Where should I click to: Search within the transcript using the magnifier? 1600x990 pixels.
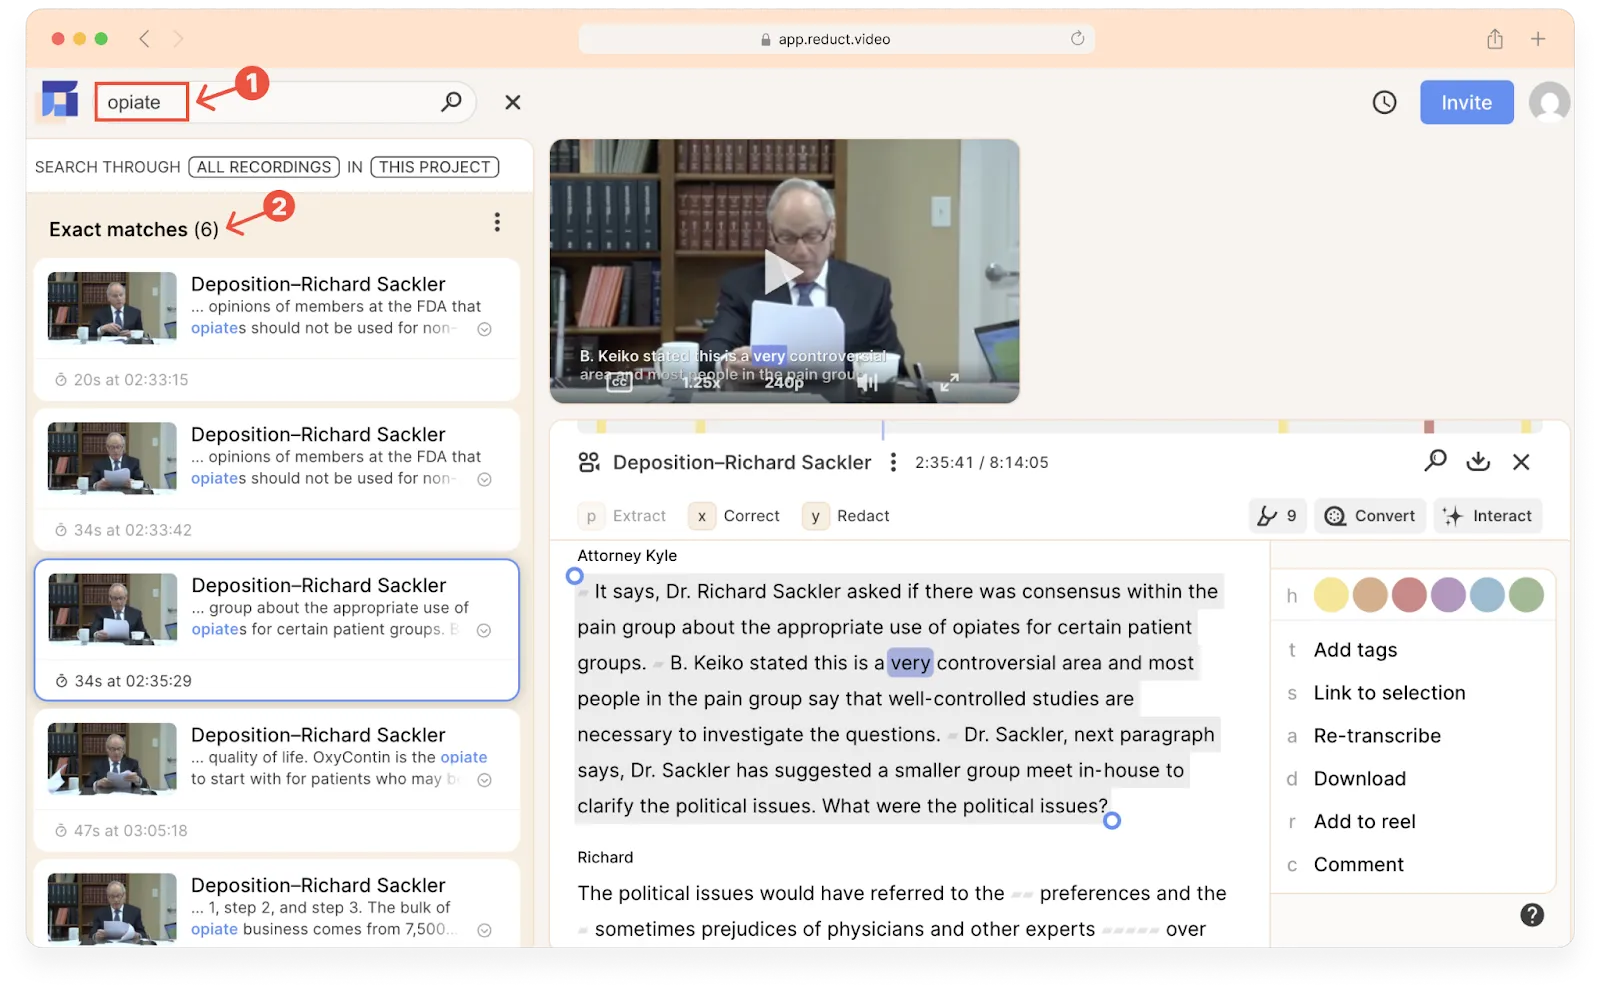(1436, 461)
